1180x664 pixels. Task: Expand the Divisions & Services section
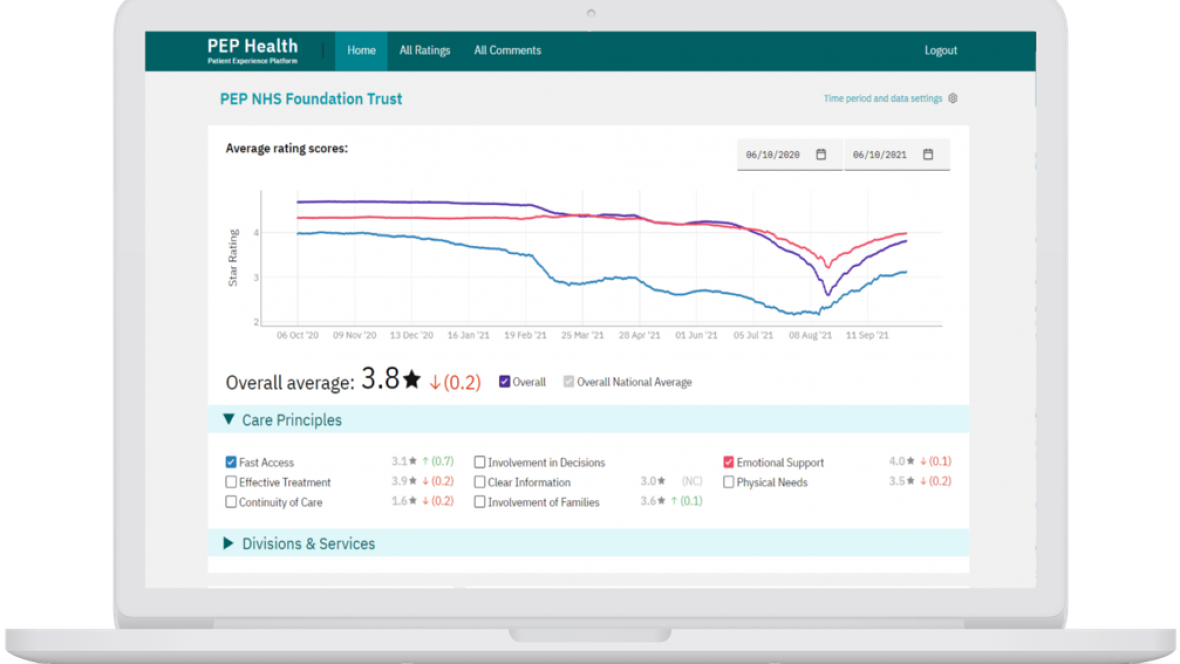click(x=229, y=544)
